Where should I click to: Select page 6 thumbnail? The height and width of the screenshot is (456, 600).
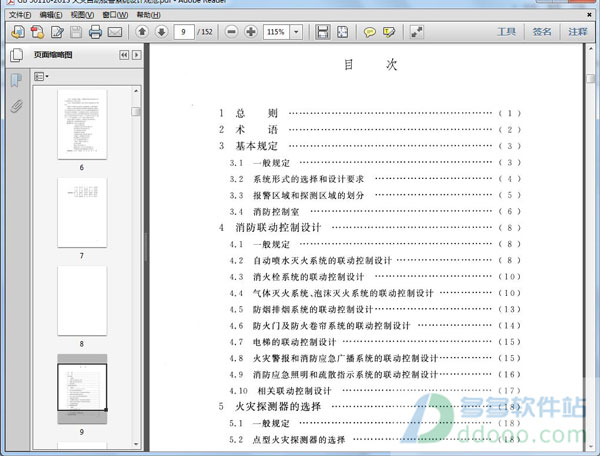click(x=82, y=124)
